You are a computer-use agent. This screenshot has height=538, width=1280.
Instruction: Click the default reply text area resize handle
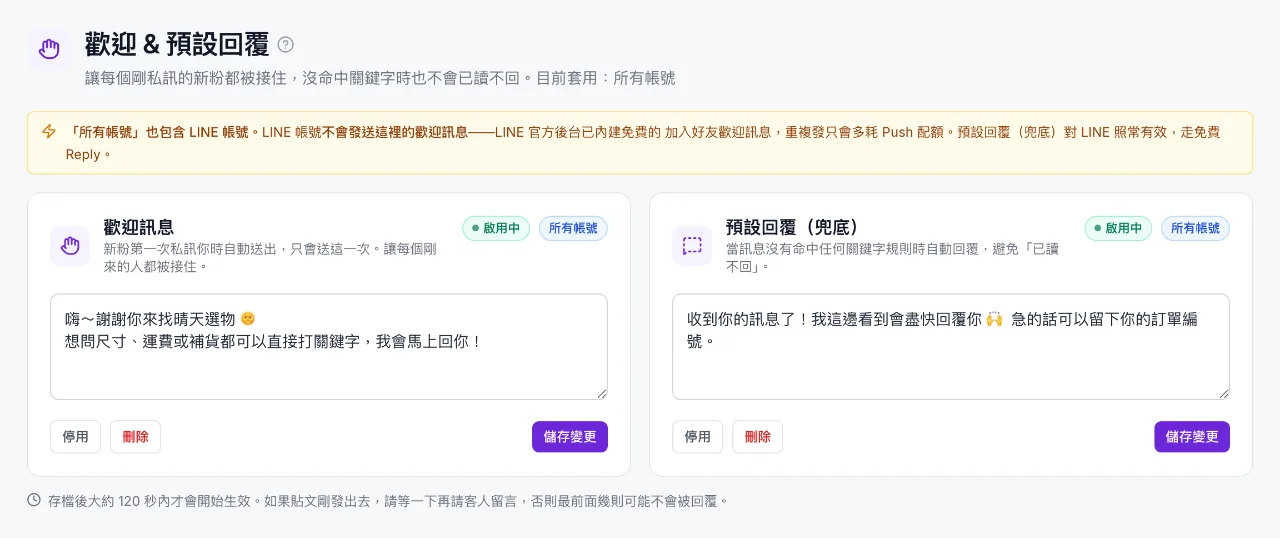click(1222, 392)
